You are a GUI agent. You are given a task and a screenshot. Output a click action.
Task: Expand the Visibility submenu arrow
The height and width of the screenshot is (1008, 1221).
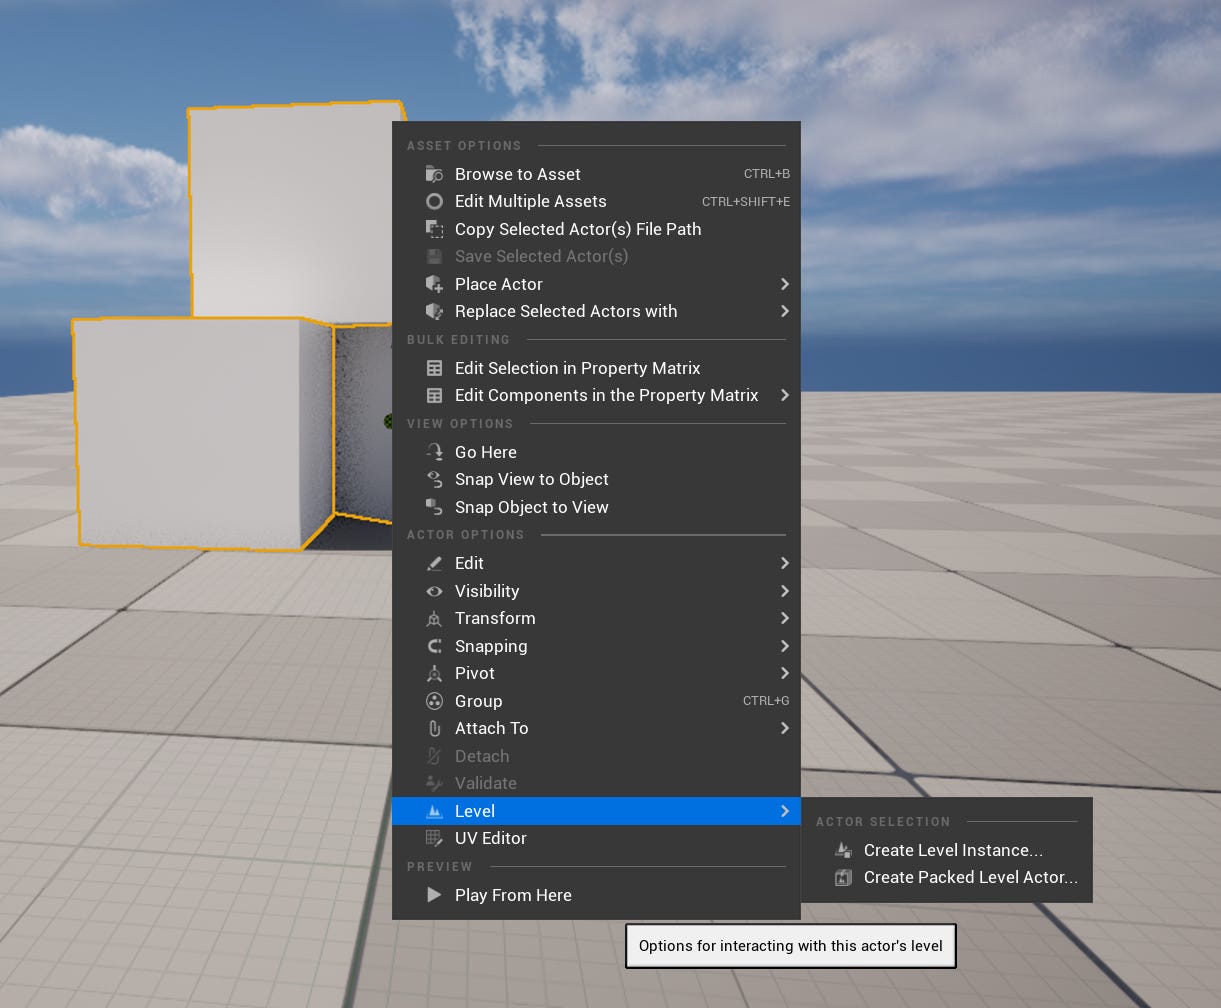click(x=785, y=590)
